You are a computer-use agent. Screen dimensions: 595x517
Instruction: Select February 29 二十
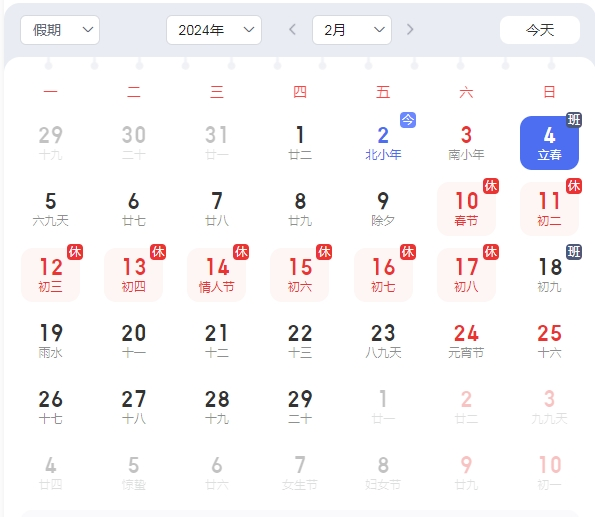(x=300, y=407)
